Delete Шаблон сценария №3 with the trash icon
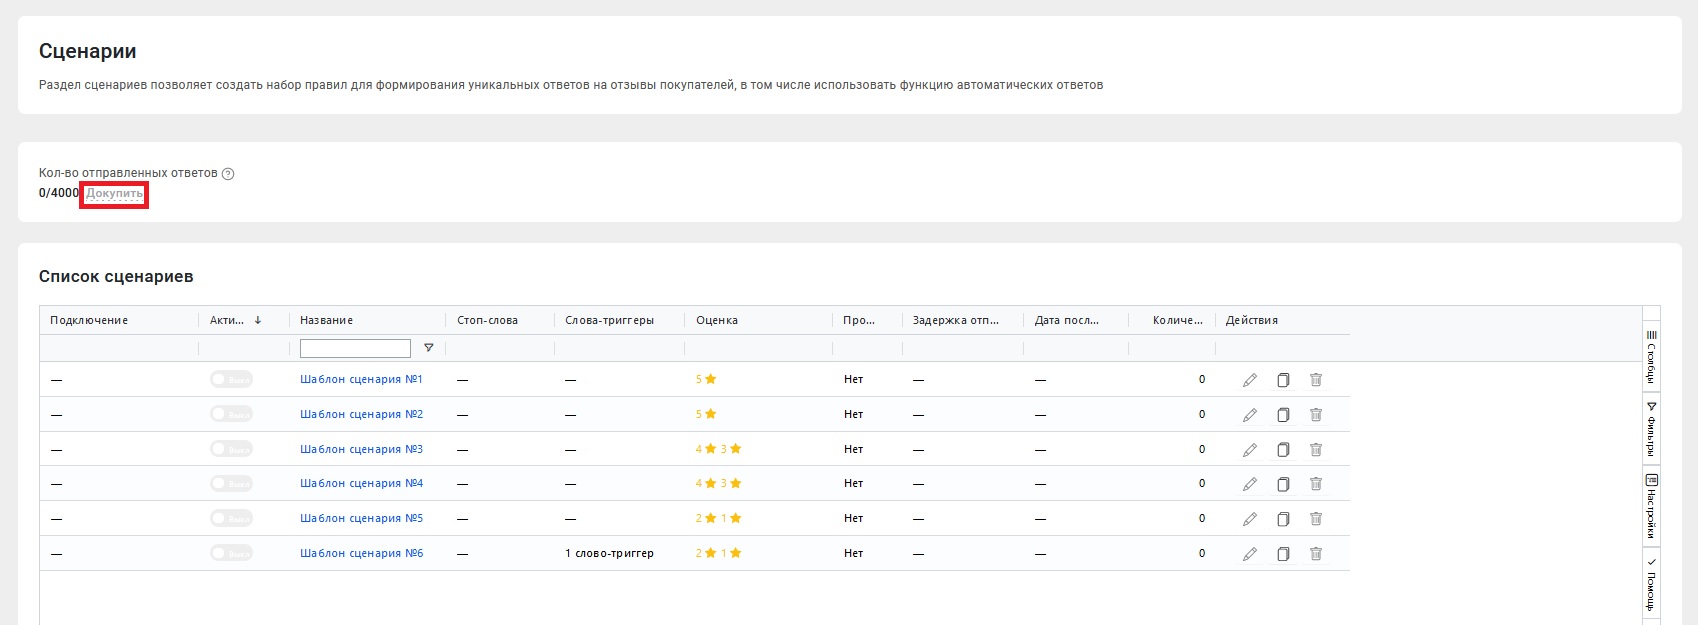The width and height of the screenshot is (1698, 625). (1316, 450)
